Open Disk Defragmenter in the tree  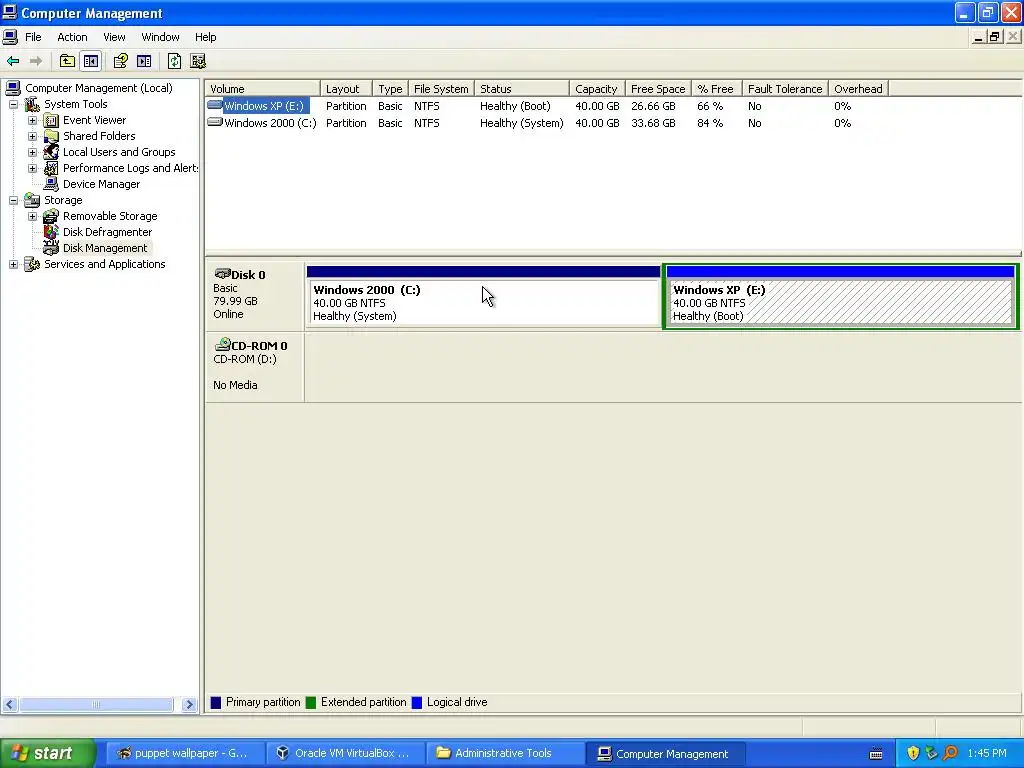(x=107, y=232)
